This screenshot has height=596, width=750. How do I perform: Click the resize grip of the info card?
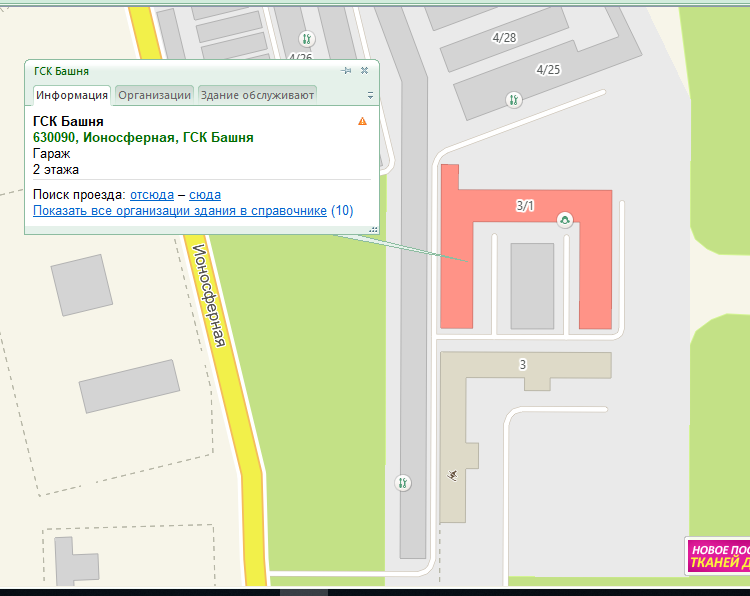pyautogui.click(x=373, y=229)
